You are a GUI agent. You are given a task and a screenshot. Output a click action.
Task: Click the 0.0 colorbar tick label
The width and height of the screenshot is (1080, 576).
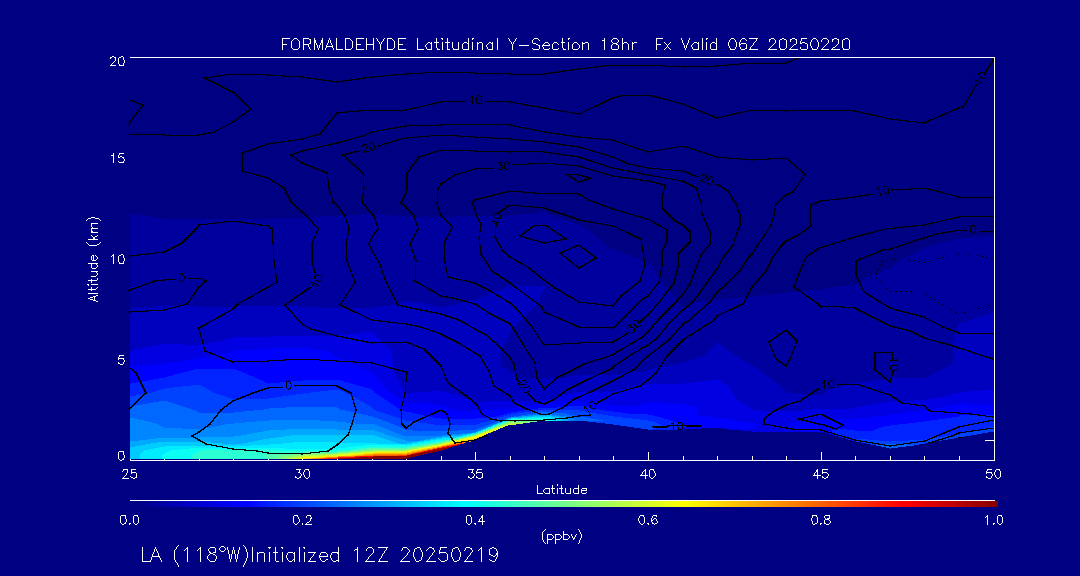pyautogui.click(x=129, y=520)
